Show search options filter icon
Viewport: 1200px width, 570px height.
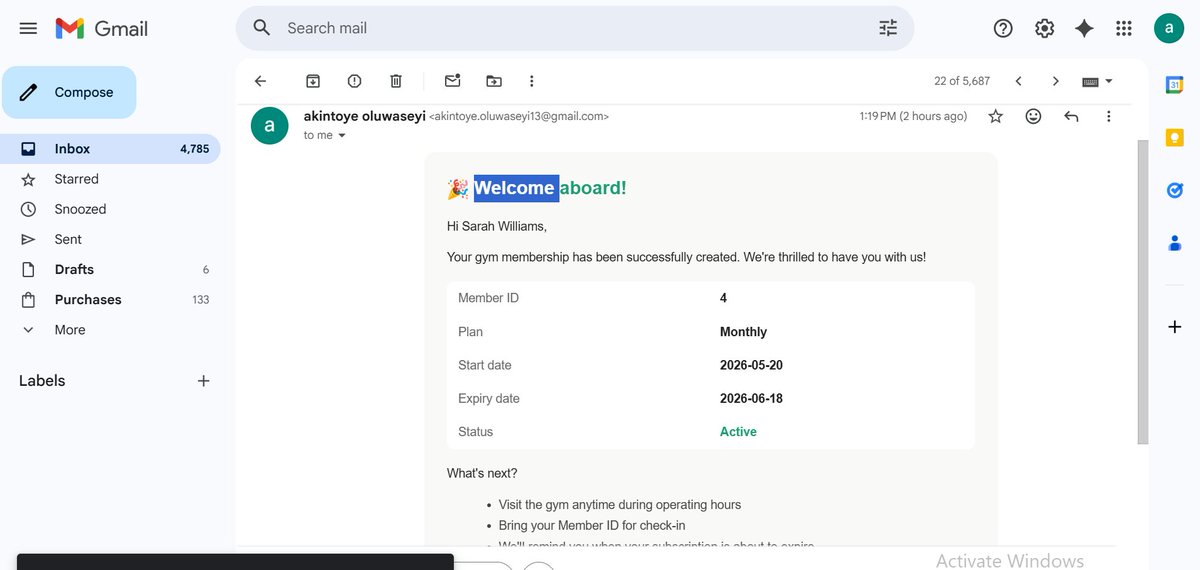click(x=888, y=28)
